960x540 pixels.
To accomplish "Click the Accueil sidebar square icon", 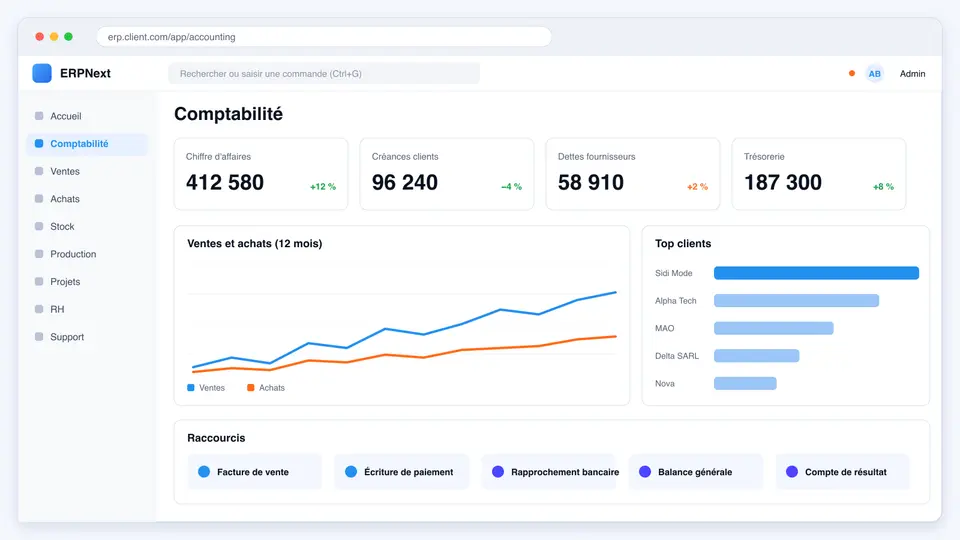I will [39, 116].
